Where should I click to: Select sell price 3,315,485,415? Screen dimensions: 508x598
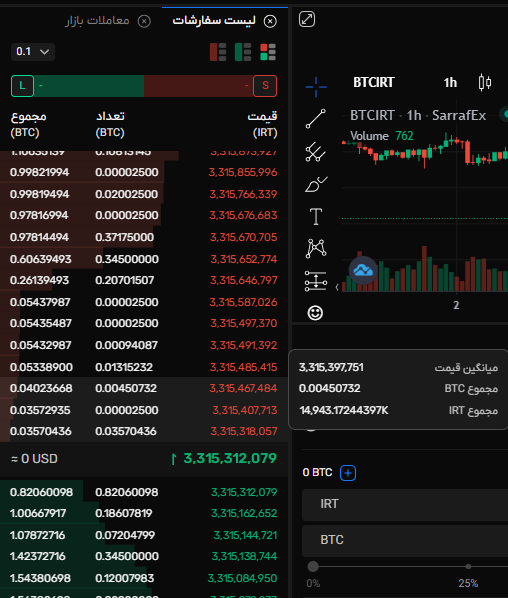(x=244, y=367)
